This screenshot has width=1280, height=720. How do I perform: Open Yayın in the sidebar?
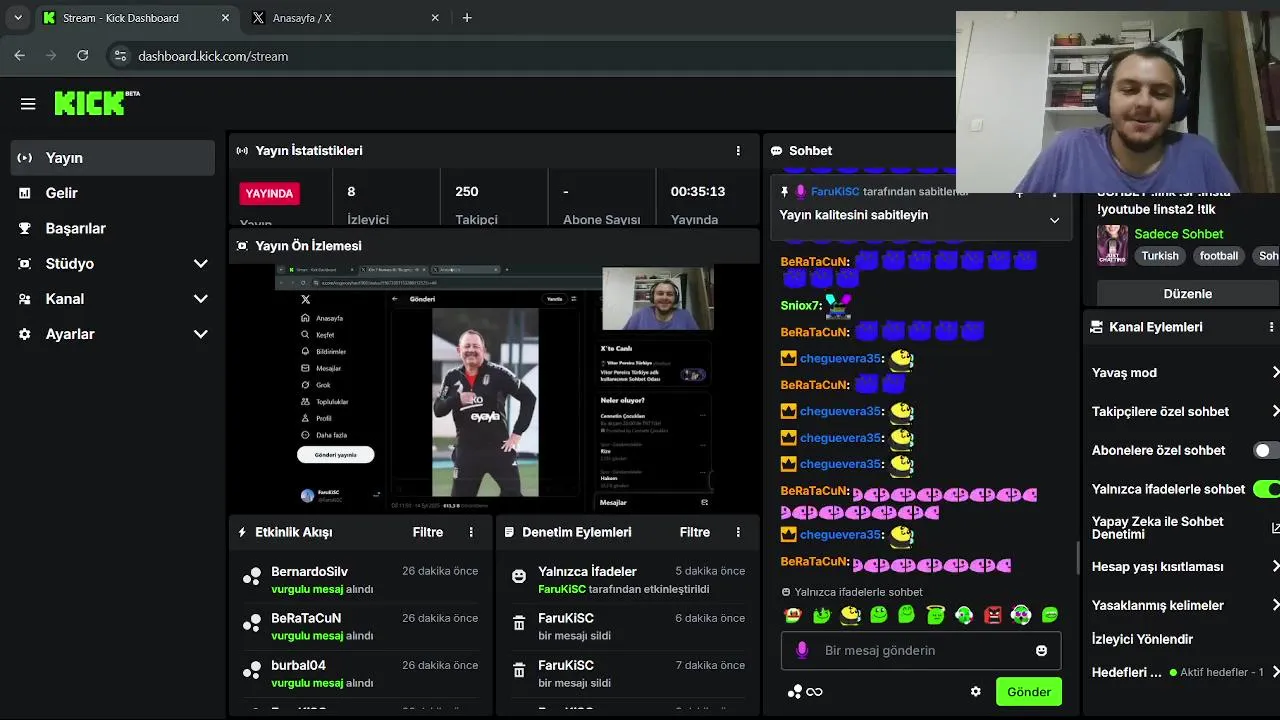tap(113, 158)
